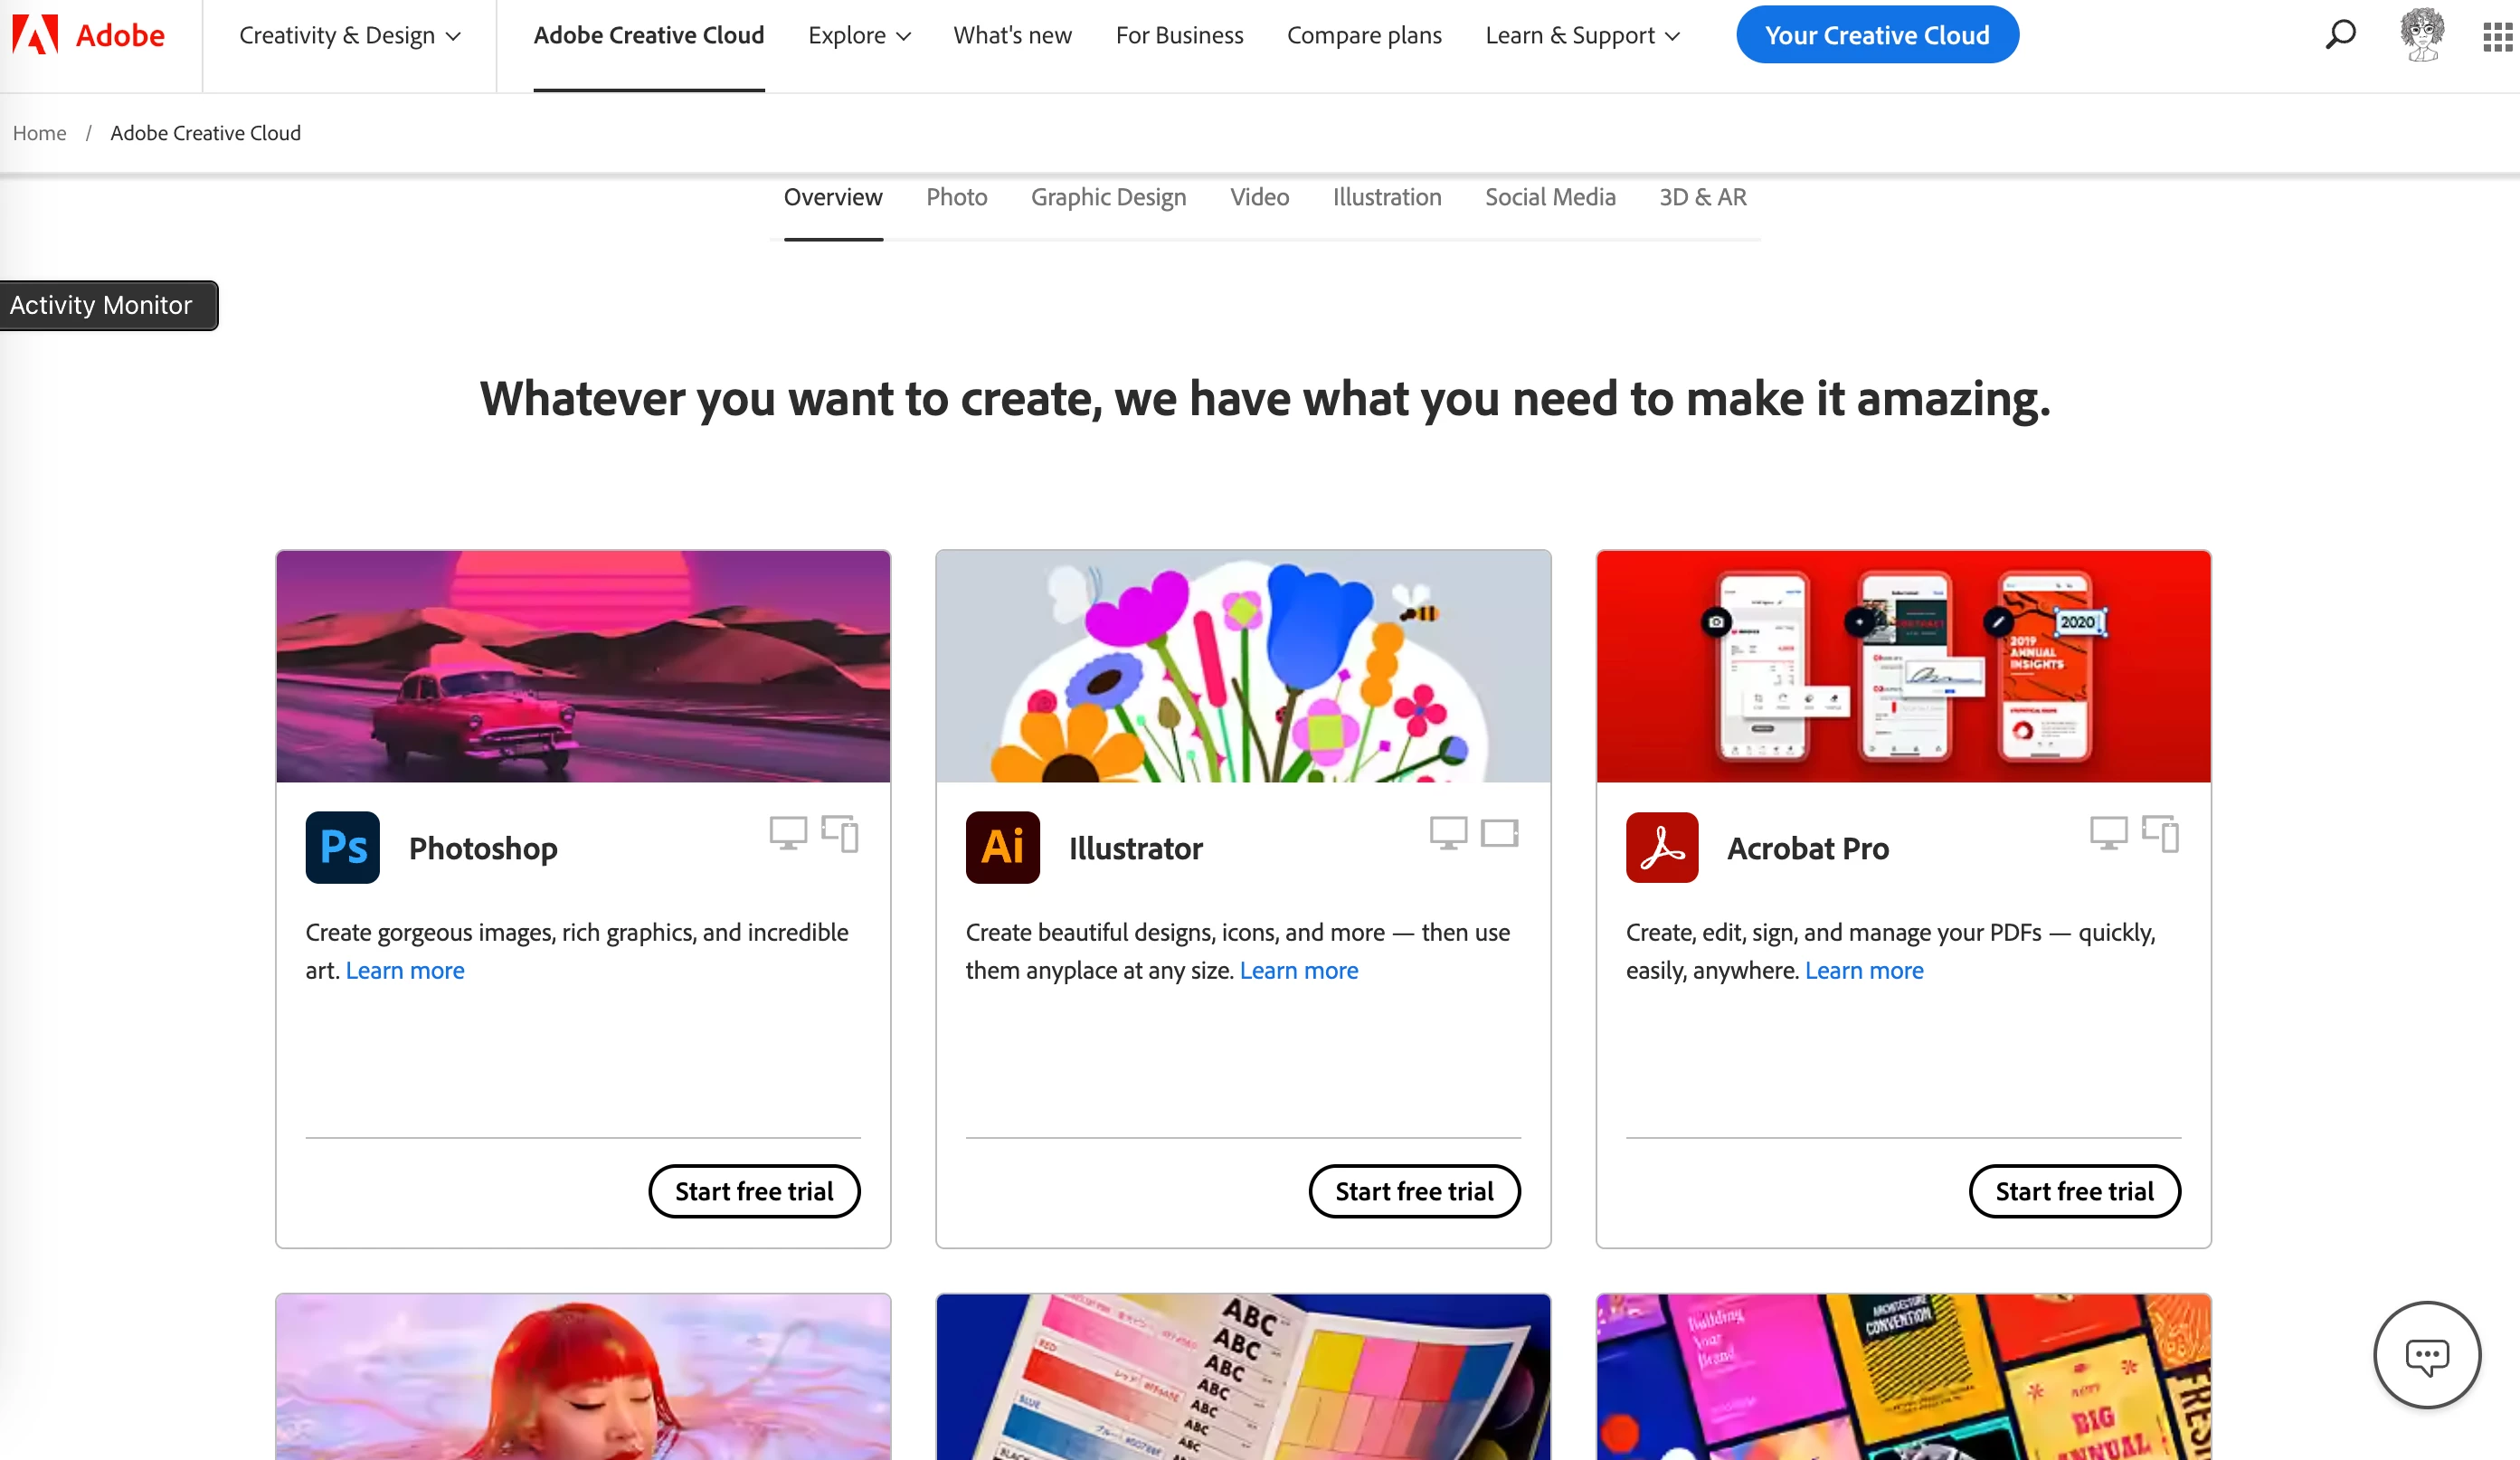2520x1460 pixels.
Task: Click the Illustrator Ai app icon
Action: pos(1002,847)
